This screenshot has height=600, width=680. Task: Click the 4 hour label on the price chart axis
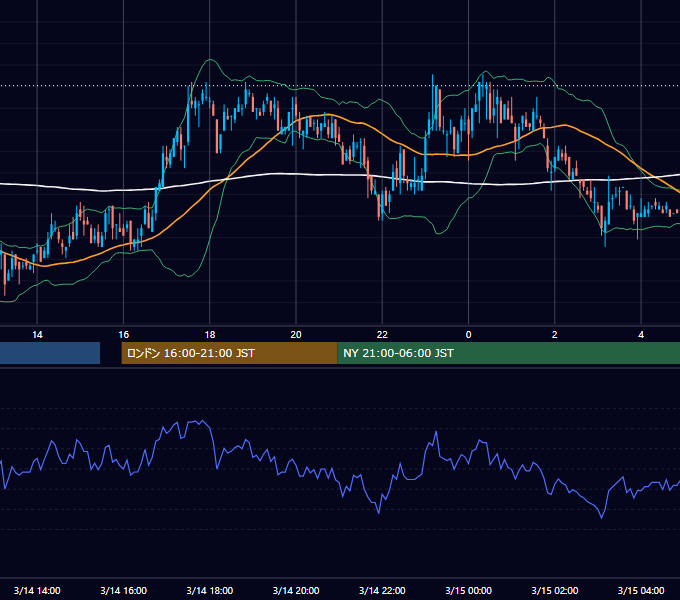click(x=641, y=335)
